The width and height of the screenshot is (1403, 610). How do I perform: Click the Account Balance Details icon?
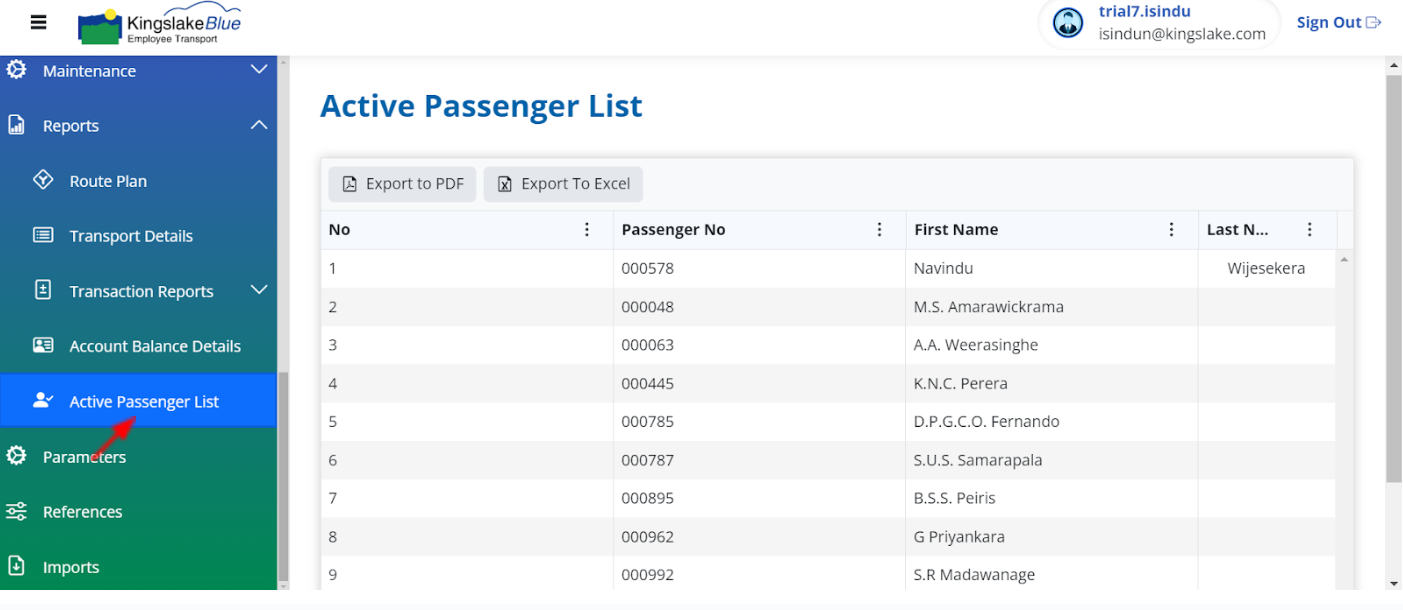coord(43,345)
